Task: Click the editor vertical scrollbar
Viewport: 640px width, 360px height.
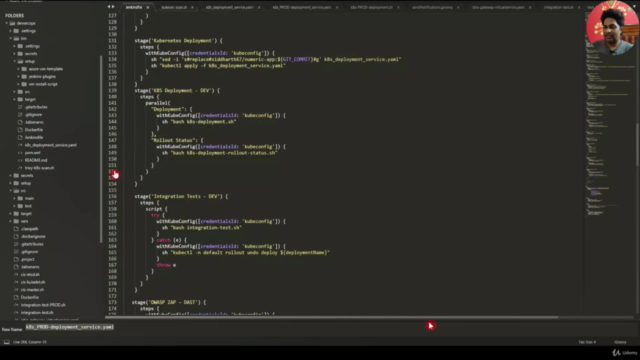Action: pyautogui.click(x=637, y=144)
